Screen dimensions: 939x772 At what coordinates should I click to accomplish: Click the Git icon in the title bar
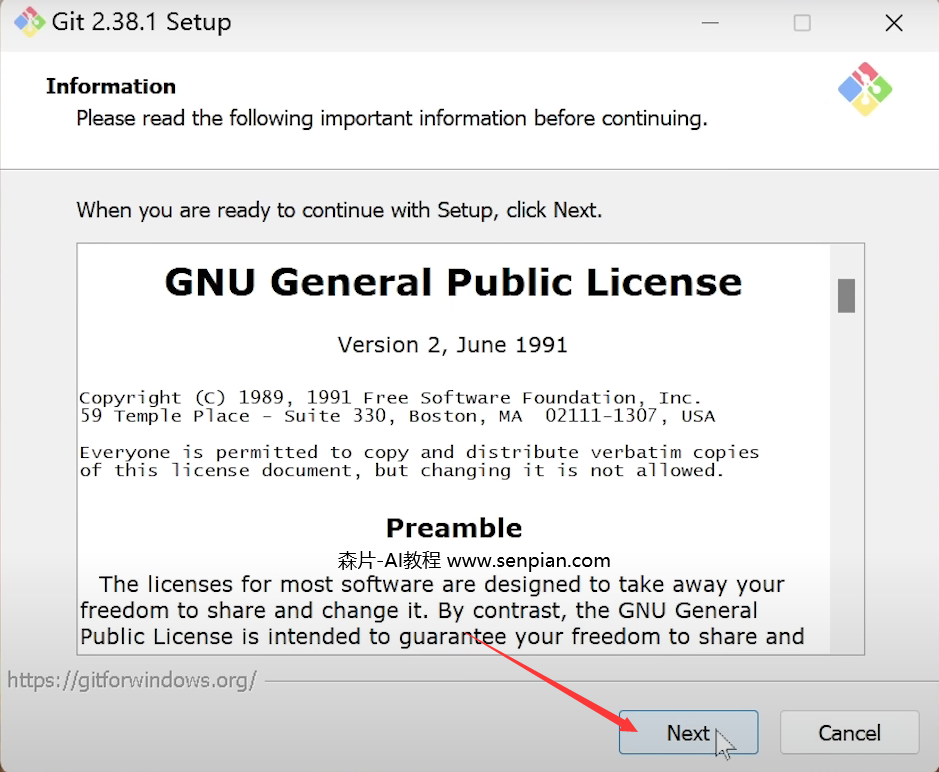click(29, 22)
